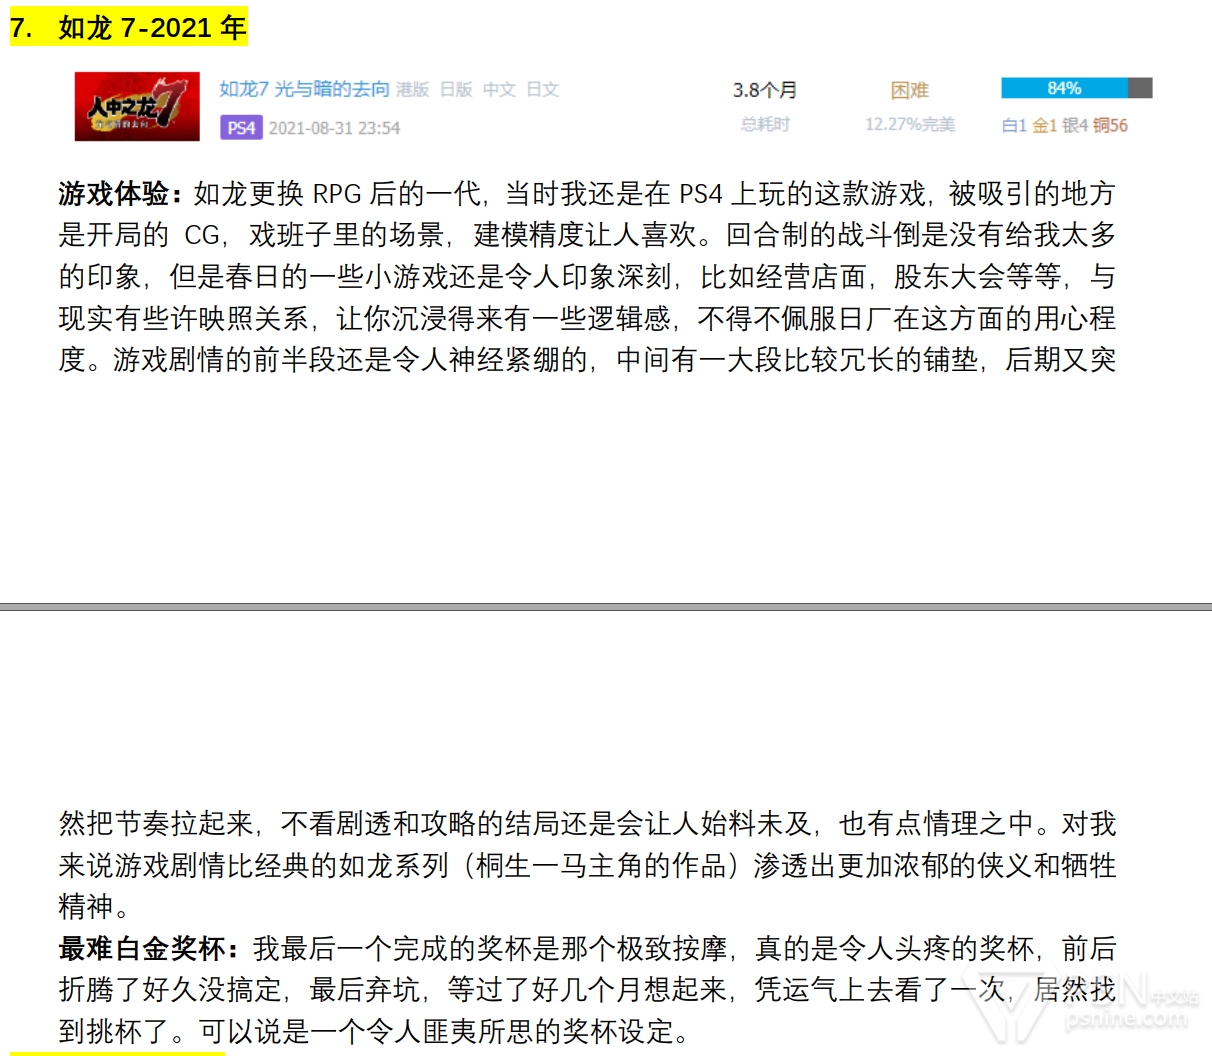
Task: Click the 银4 silver trophy count
Action: [1074, 125]
